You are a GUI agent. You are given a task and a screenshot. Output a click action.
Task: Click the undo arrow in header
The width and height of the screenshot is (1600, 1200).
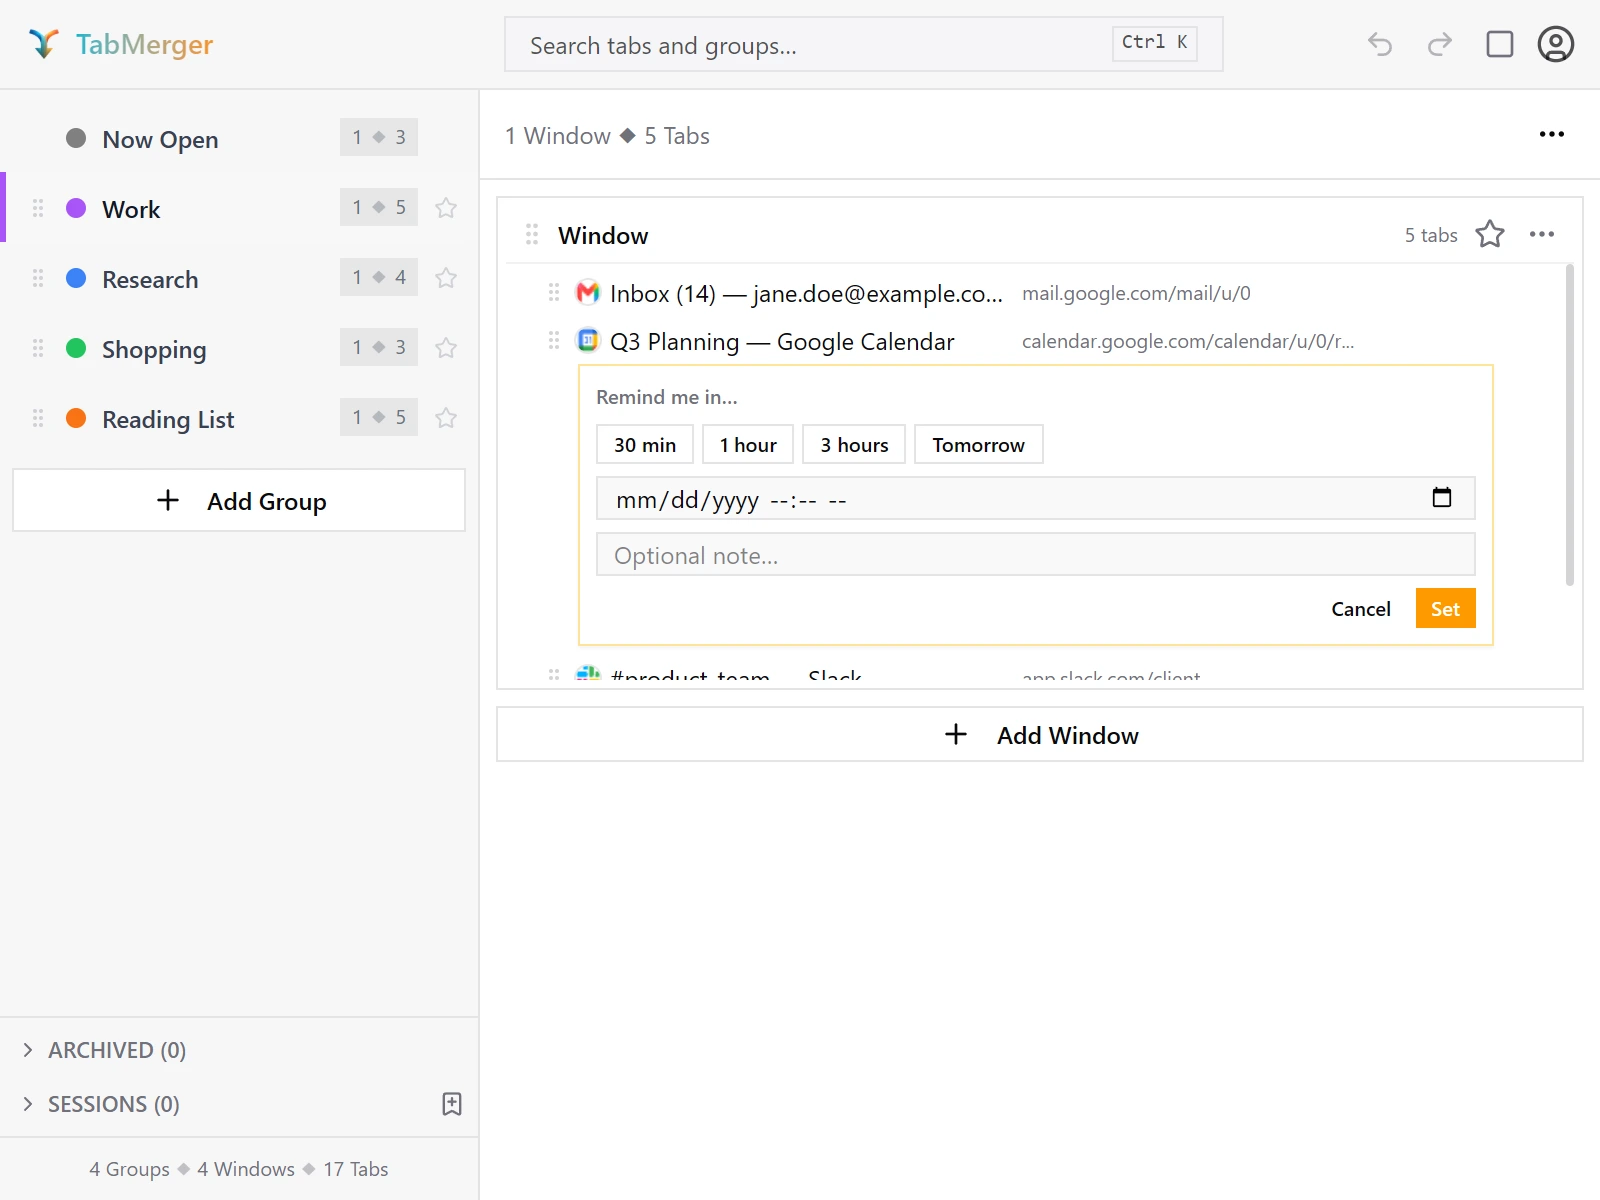pos(1380,44)
